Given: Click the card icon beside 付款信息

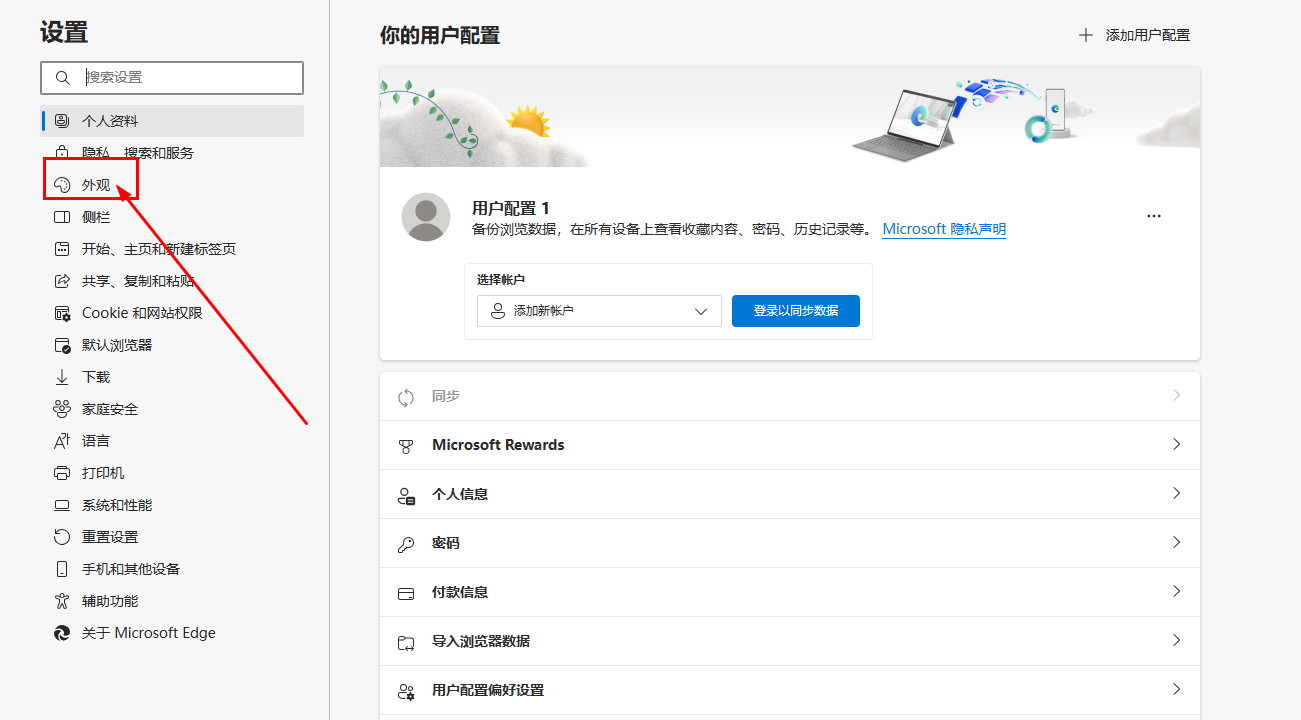Looking at the screenshot, I should click(406, 593).
